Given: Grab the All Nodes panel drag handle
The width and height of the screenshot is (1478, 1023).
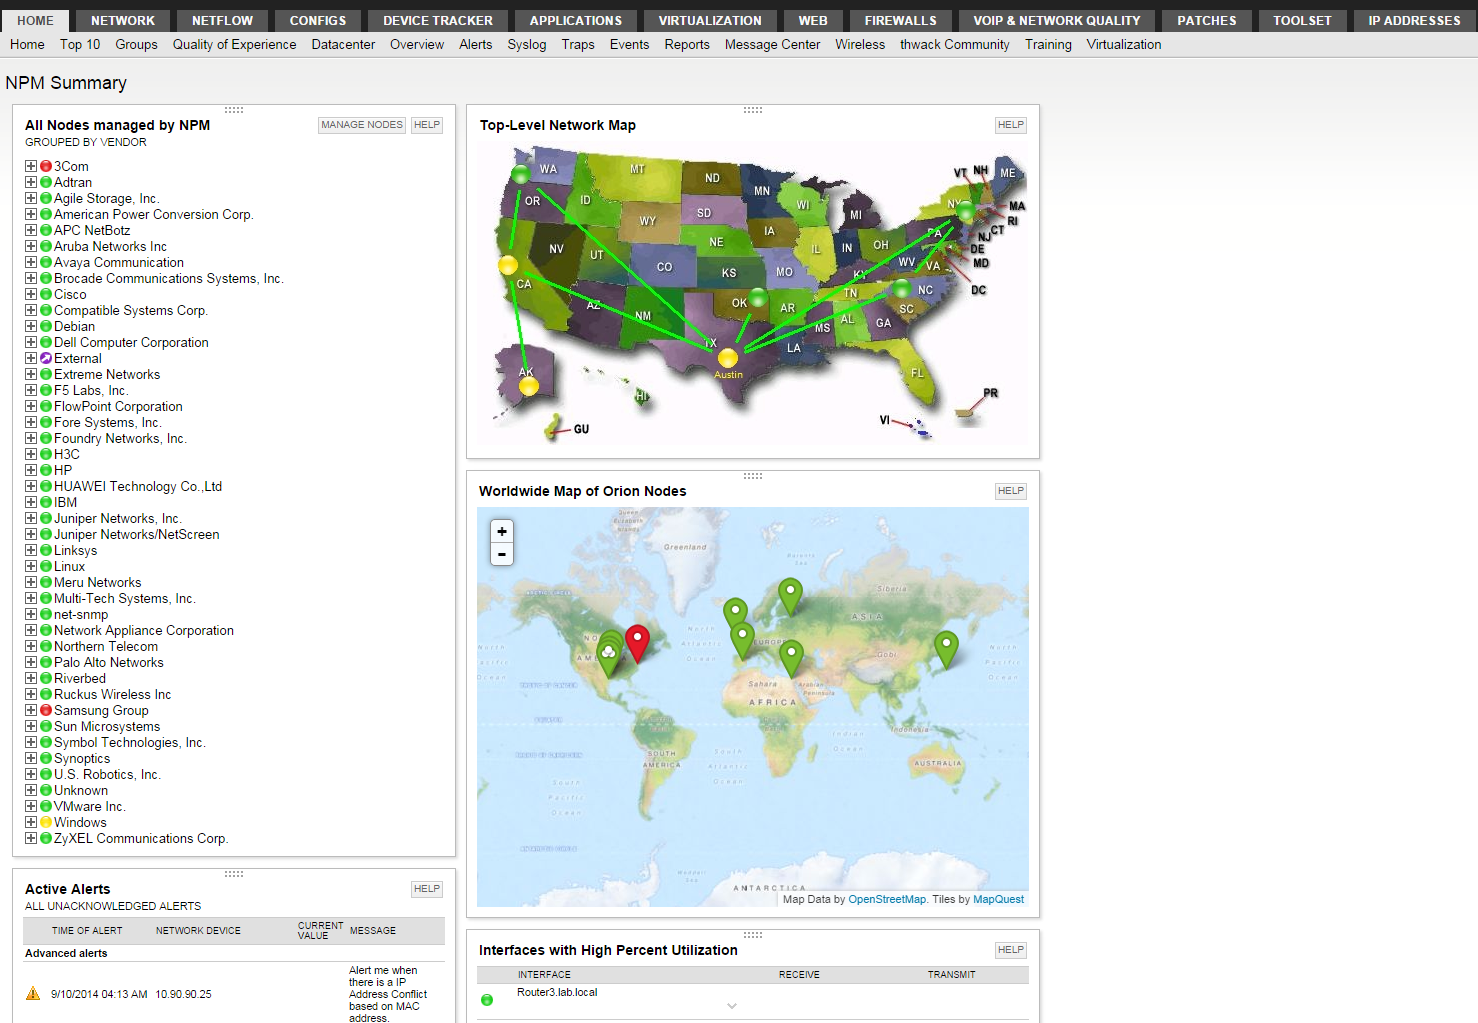Looking at the screenshot, I should click(x=234, y=110).
